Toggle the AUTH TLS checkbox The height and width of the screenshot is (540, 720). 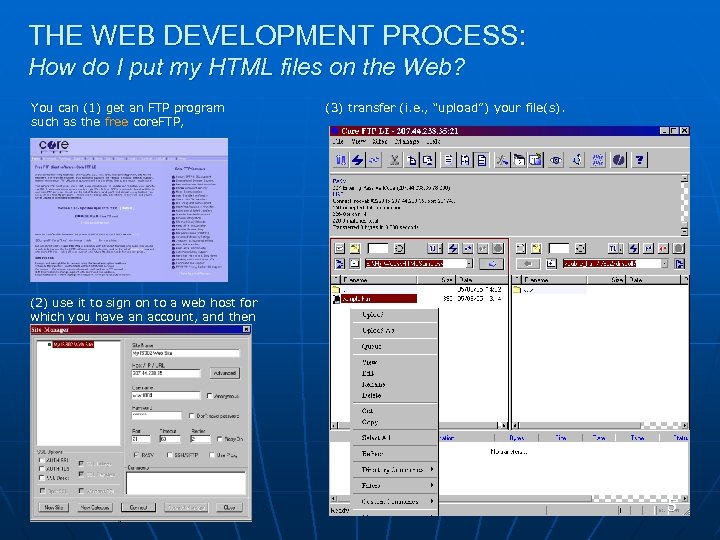(42, 469)
